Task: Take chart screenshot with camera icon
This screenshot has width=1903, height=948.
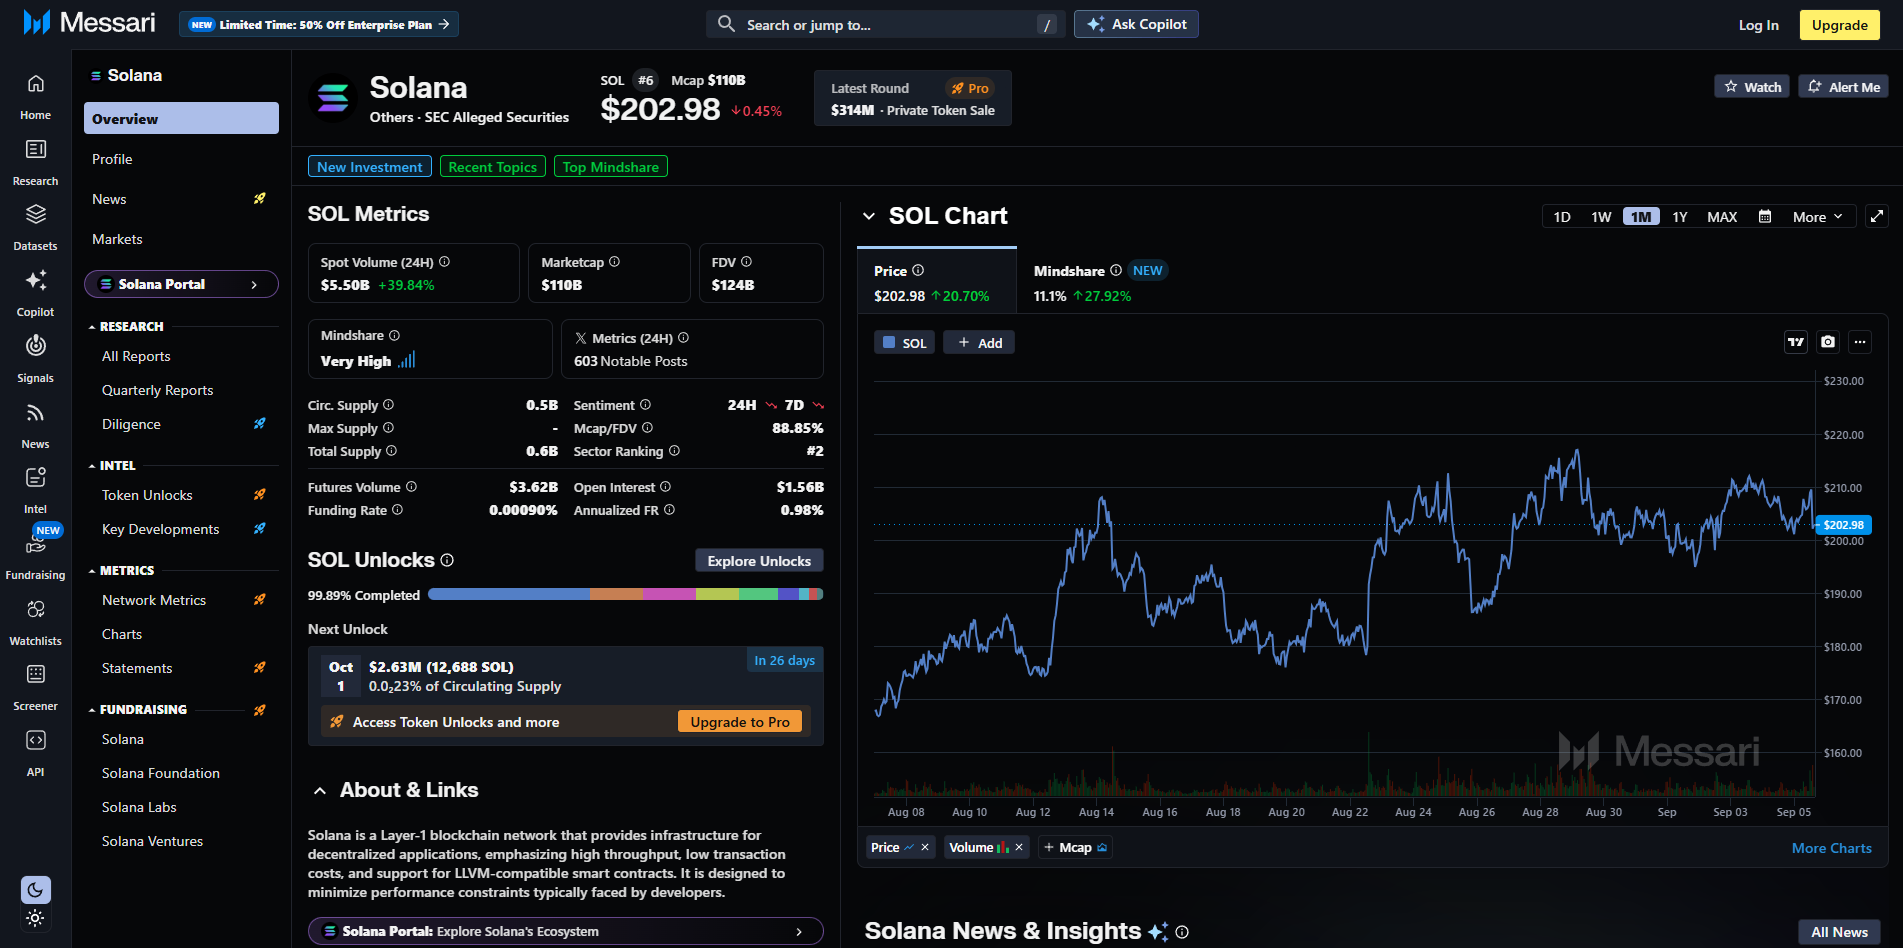Action: point(1828,342)
